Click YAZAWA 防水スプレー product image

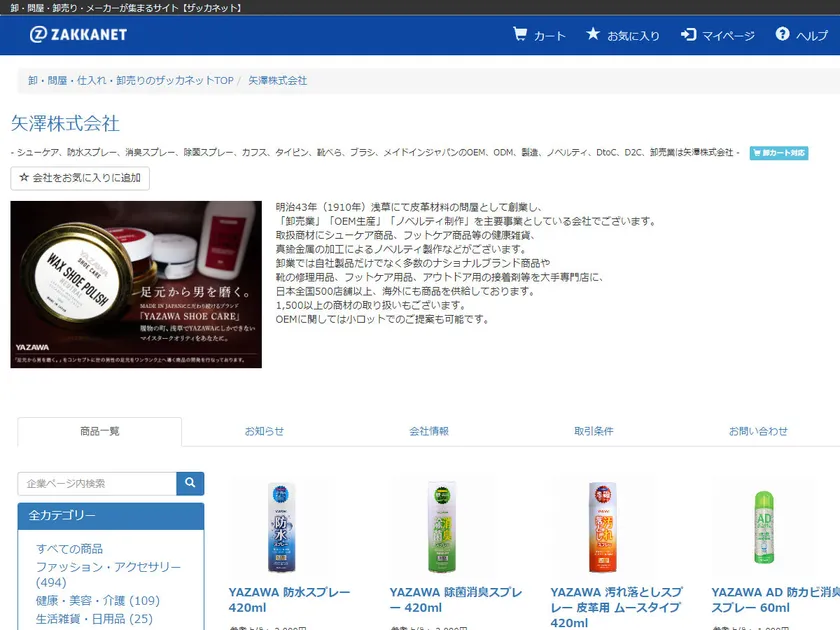[x=282, y=526]
